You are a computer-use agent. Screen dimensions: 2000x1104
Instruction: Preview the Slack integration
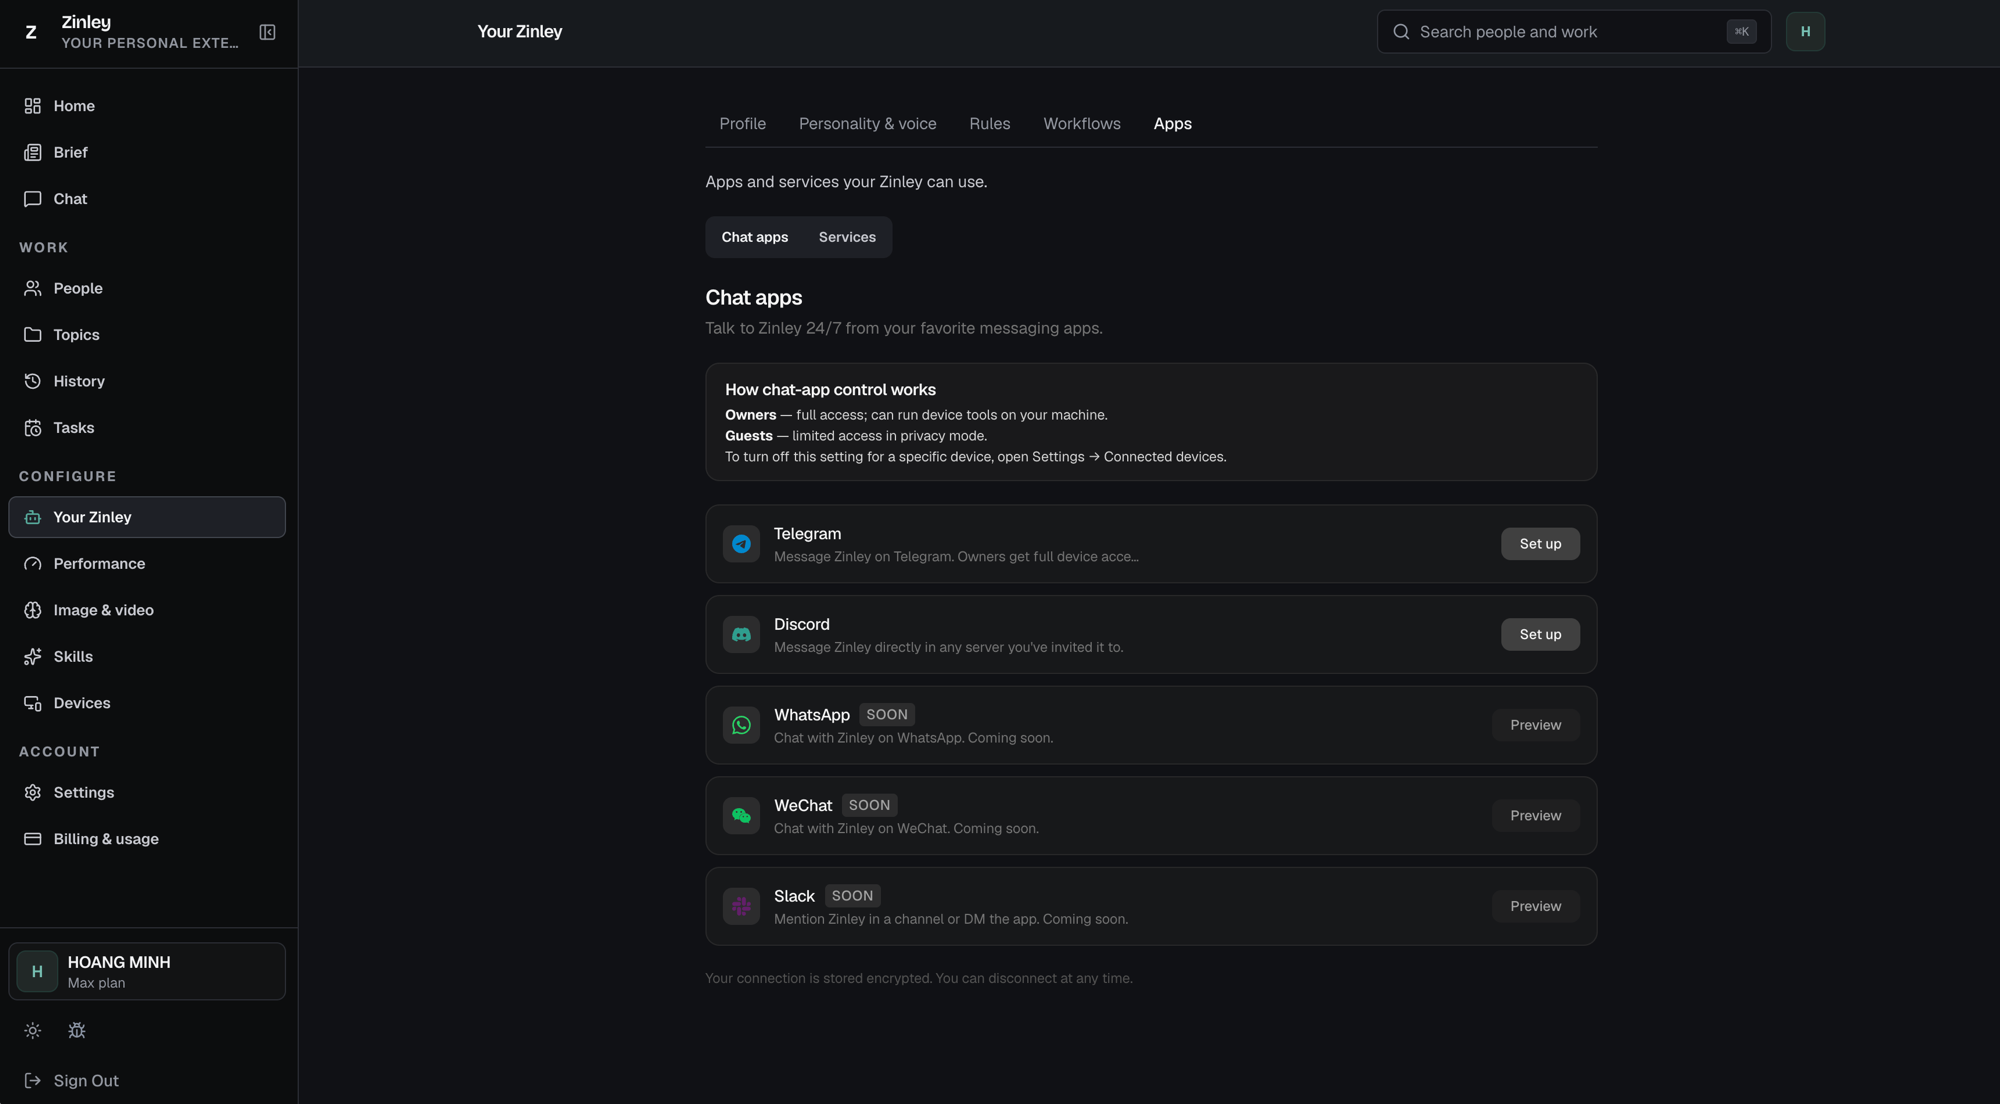[x=1536, y=906]
